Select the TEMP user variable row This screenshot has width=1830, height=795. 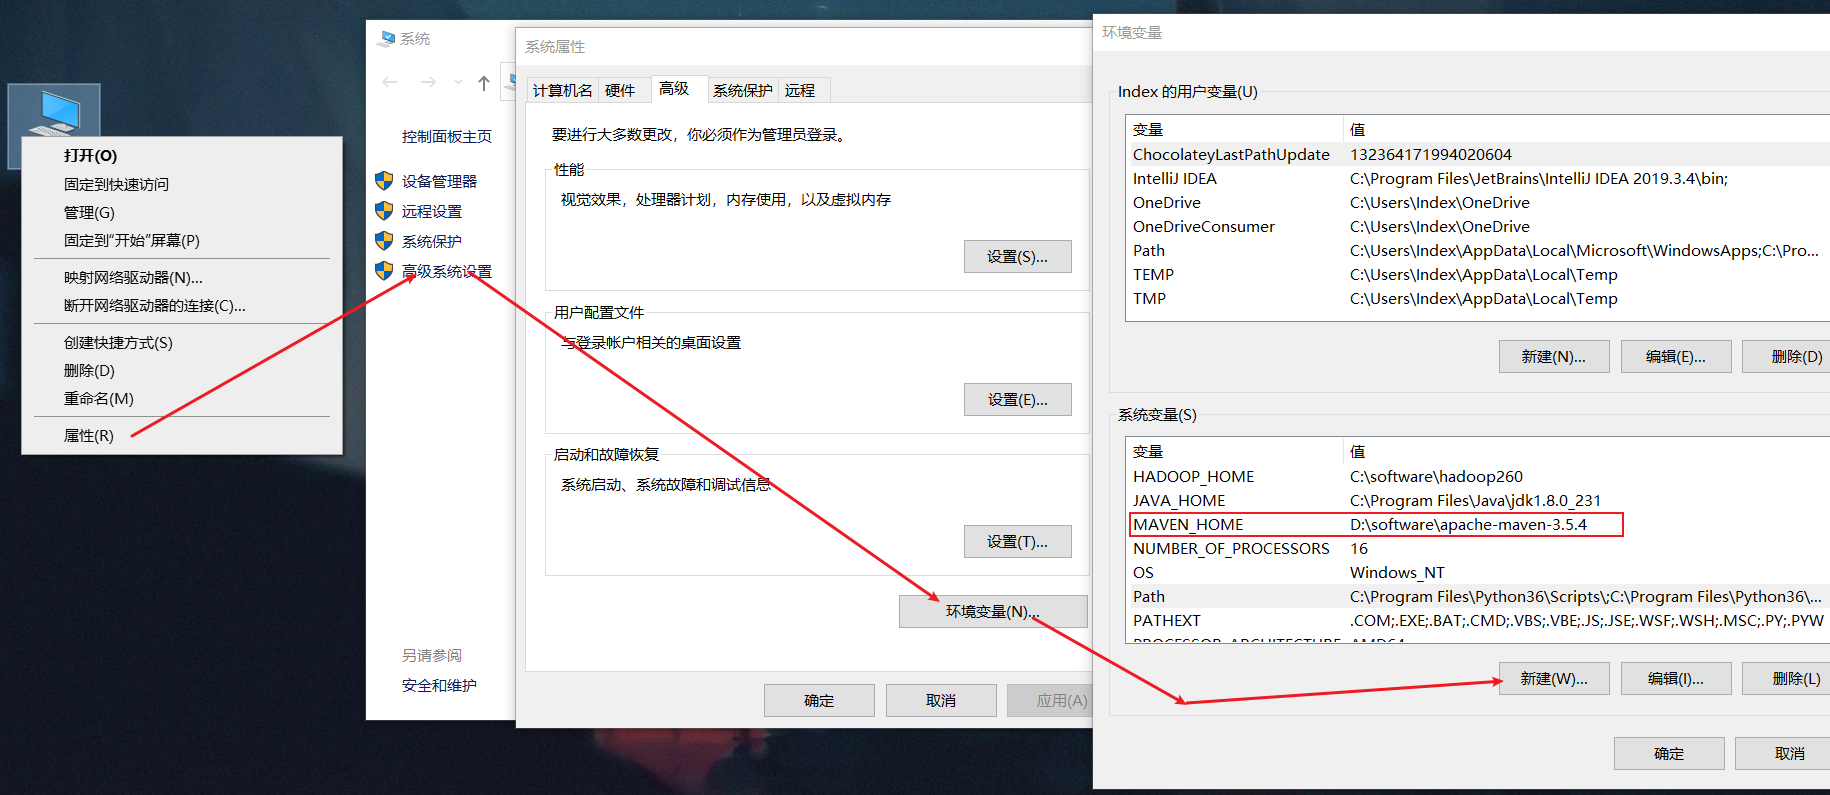click(1478, 274)
